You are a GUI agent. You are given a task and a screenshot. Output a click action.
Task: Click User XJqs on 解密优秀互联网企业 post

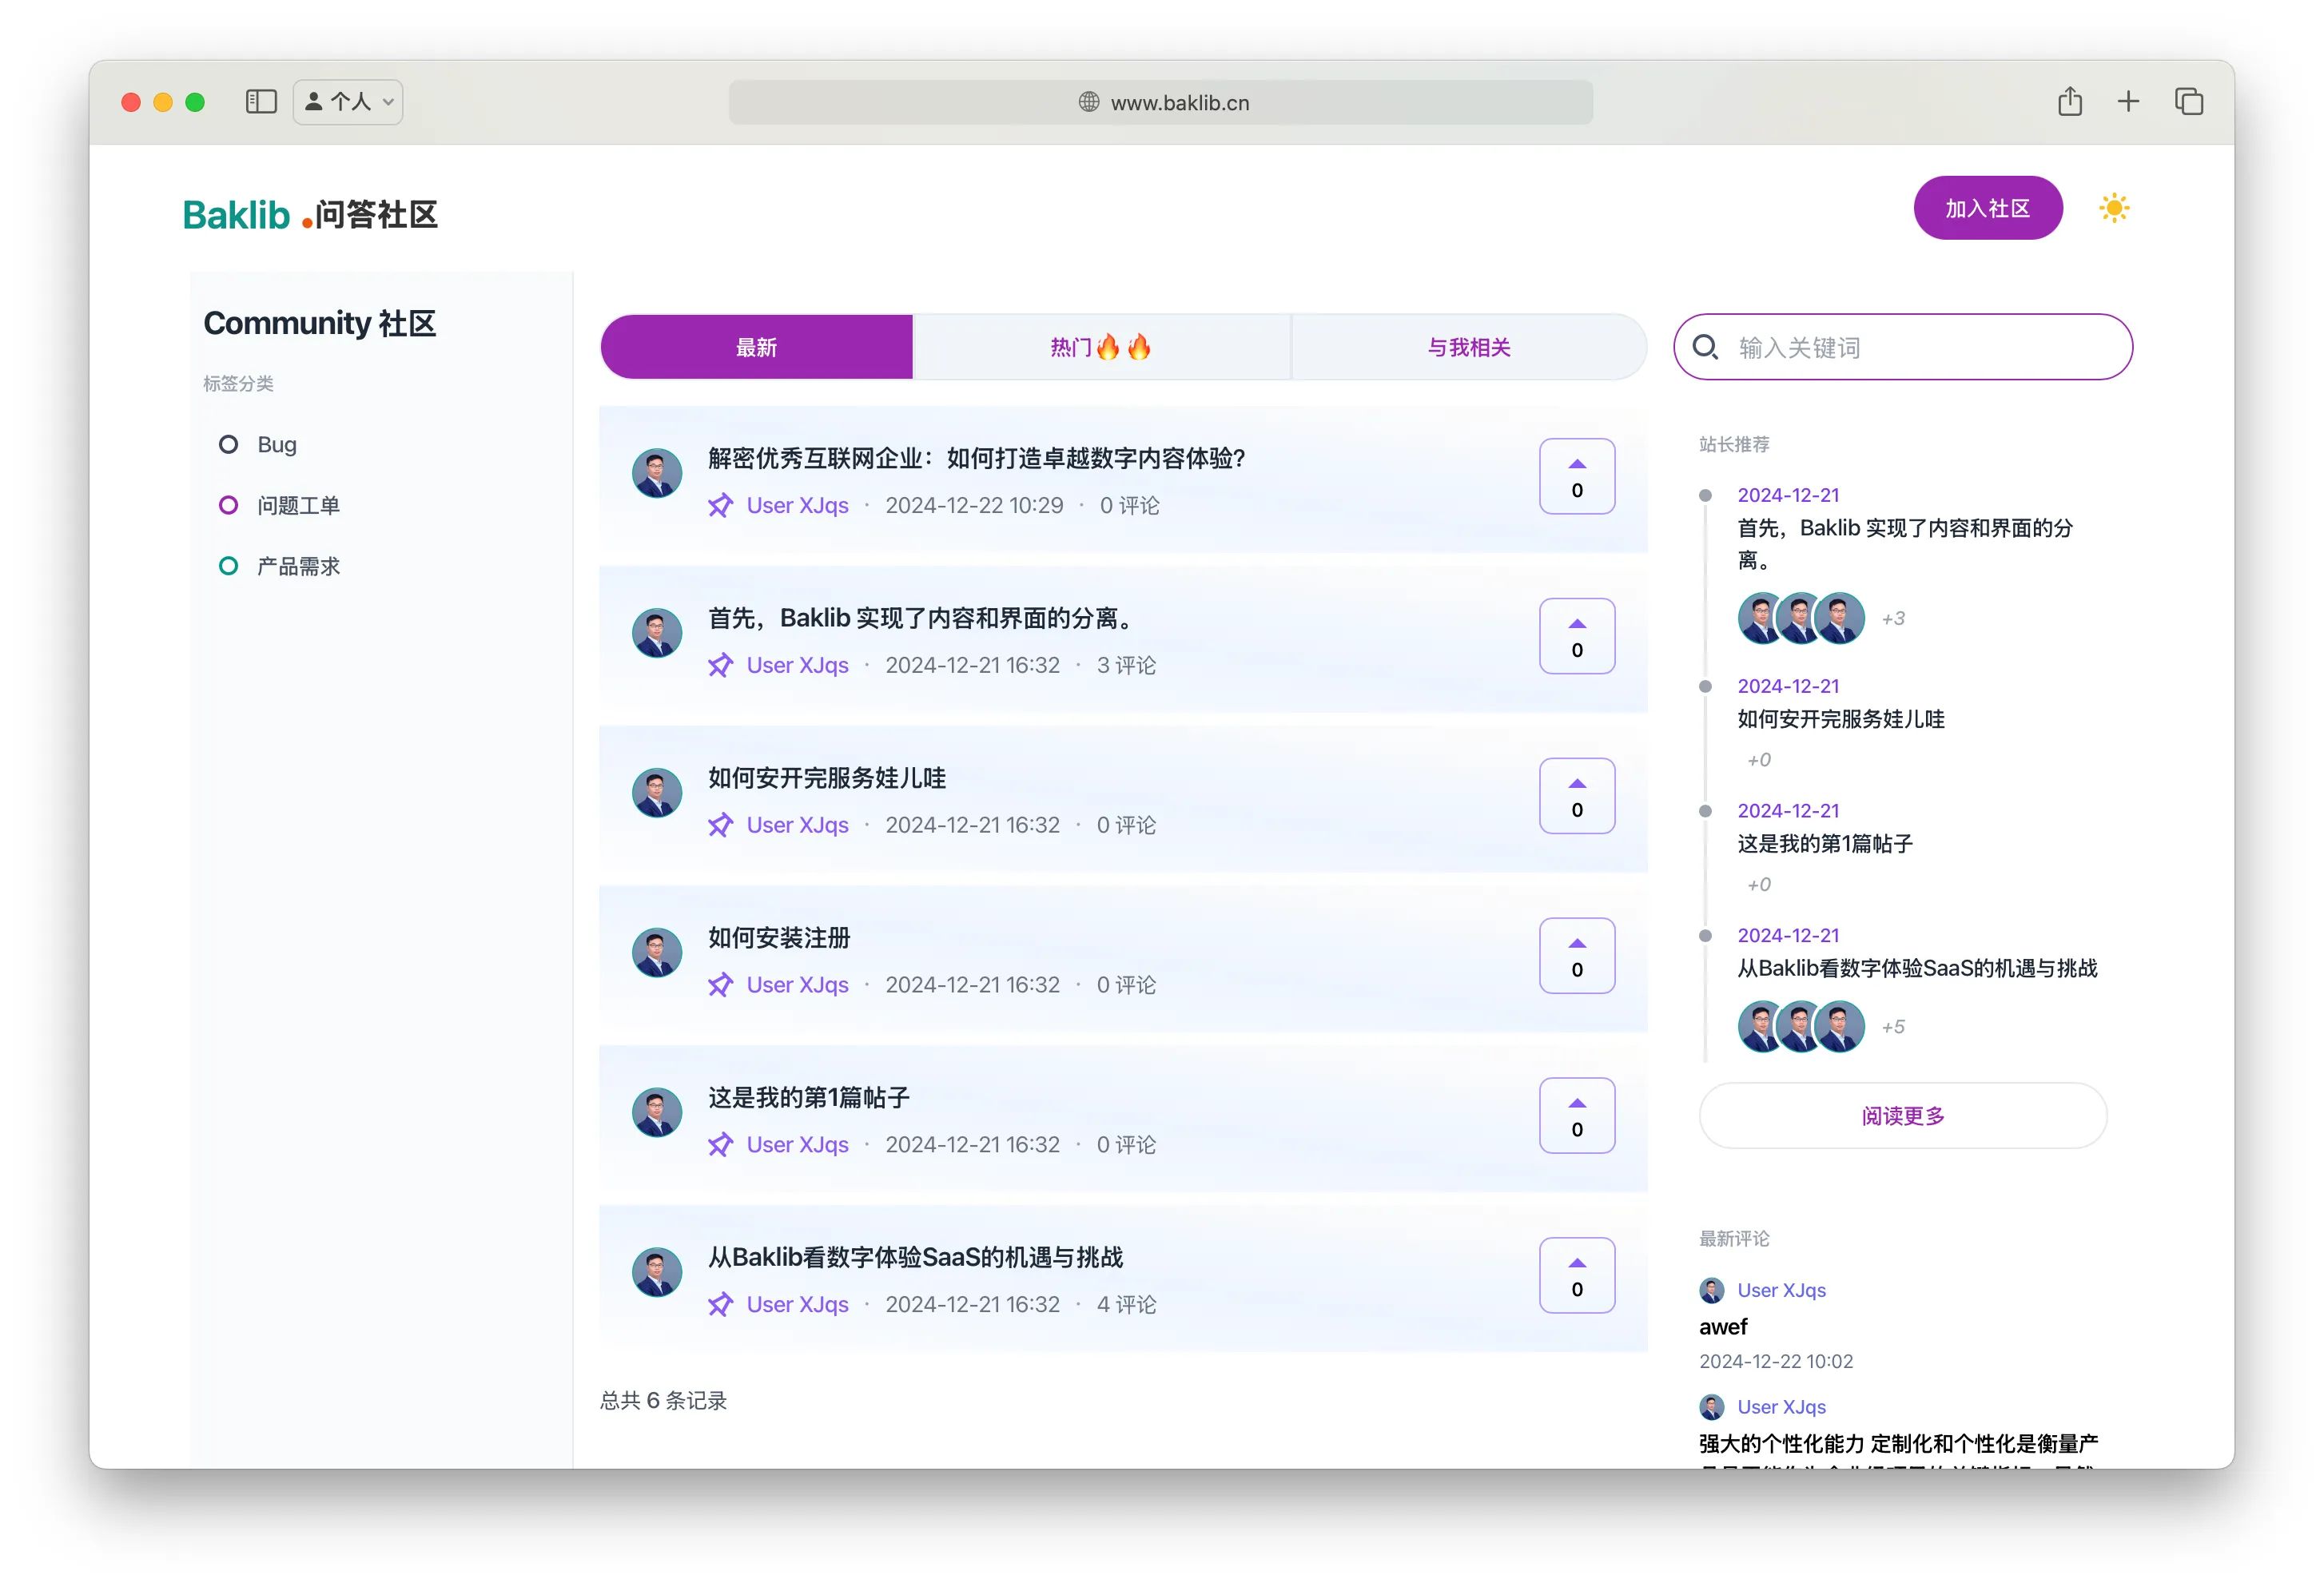point(797,505)
